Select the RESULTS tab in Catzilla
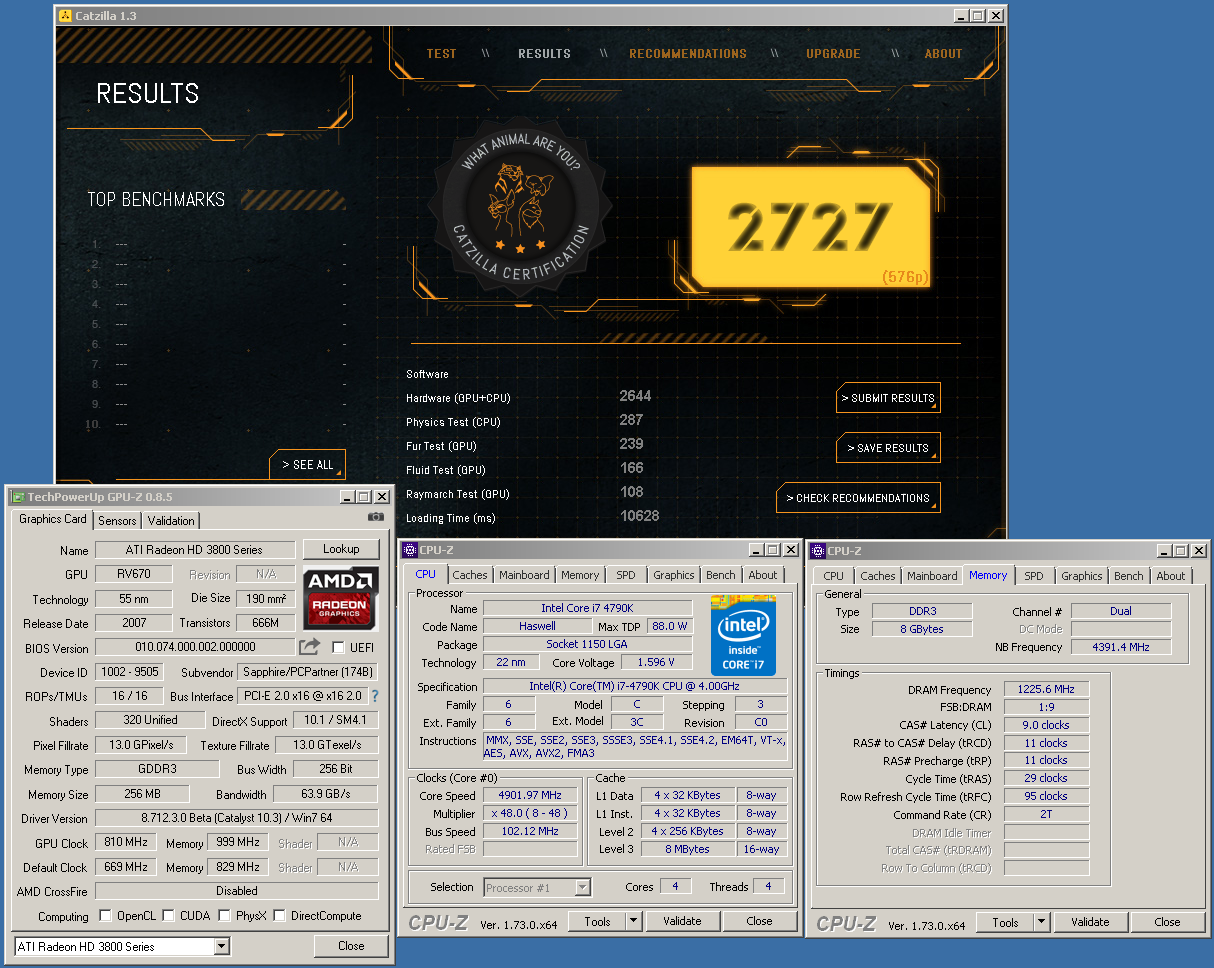Image resolution: width=1214 pixels, height=968 pixels. pyautogui.click(x=544, y=54)
